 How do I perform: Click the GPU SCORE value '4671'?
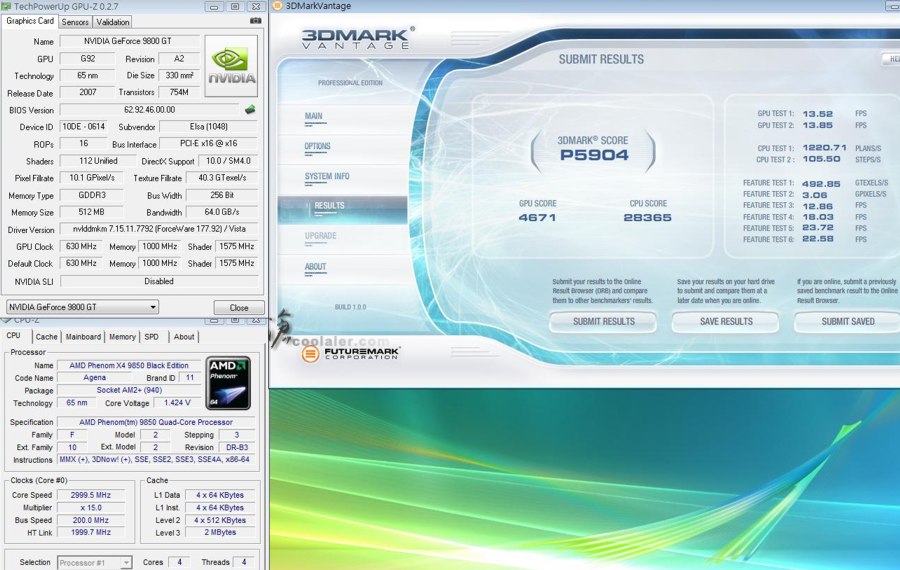click(537, 218)
